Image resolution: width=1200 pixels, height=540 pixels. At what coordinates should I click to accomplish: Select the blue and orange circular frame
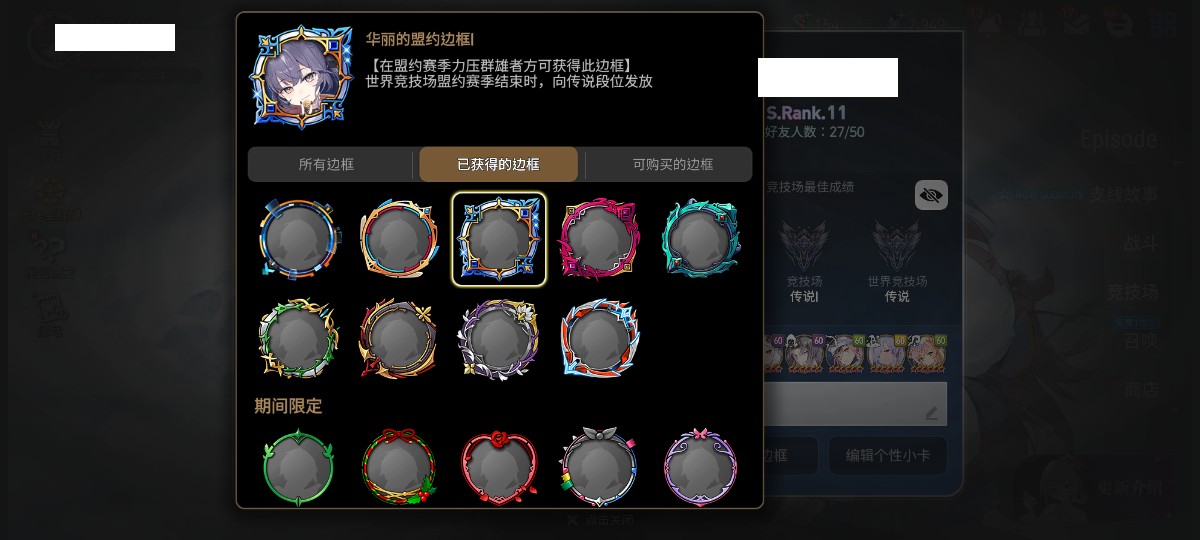297,238
